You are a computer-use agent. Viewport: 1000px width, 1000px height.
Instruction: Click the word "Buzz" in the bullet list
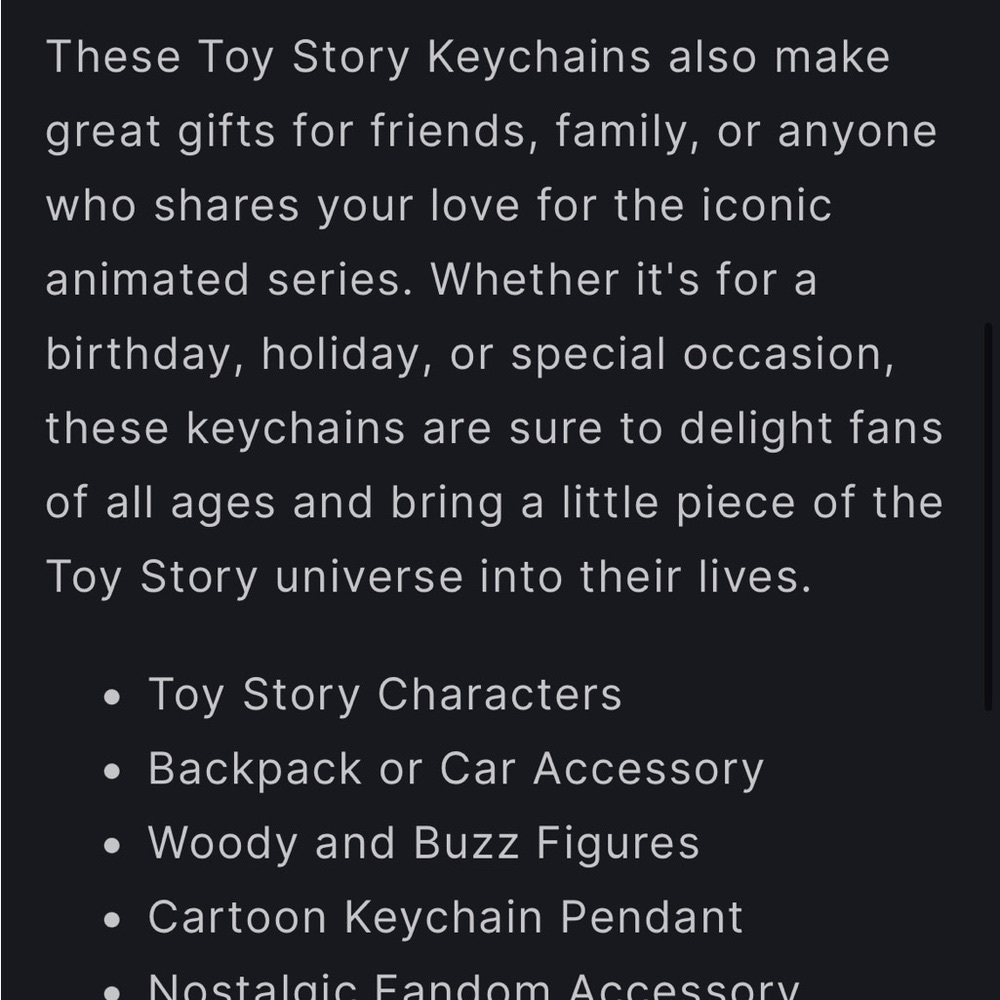(466, 843)
